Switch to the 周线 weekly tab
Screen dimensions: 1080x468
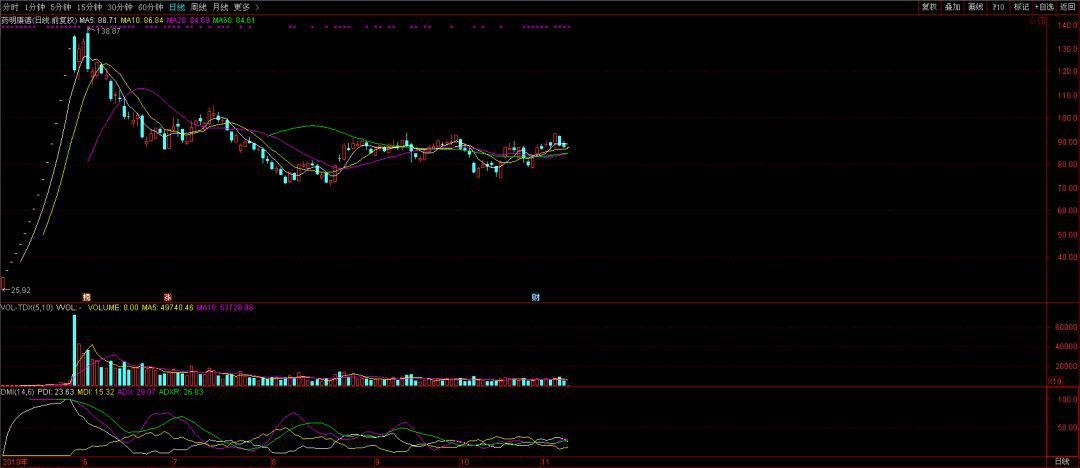tap(198, 6)
